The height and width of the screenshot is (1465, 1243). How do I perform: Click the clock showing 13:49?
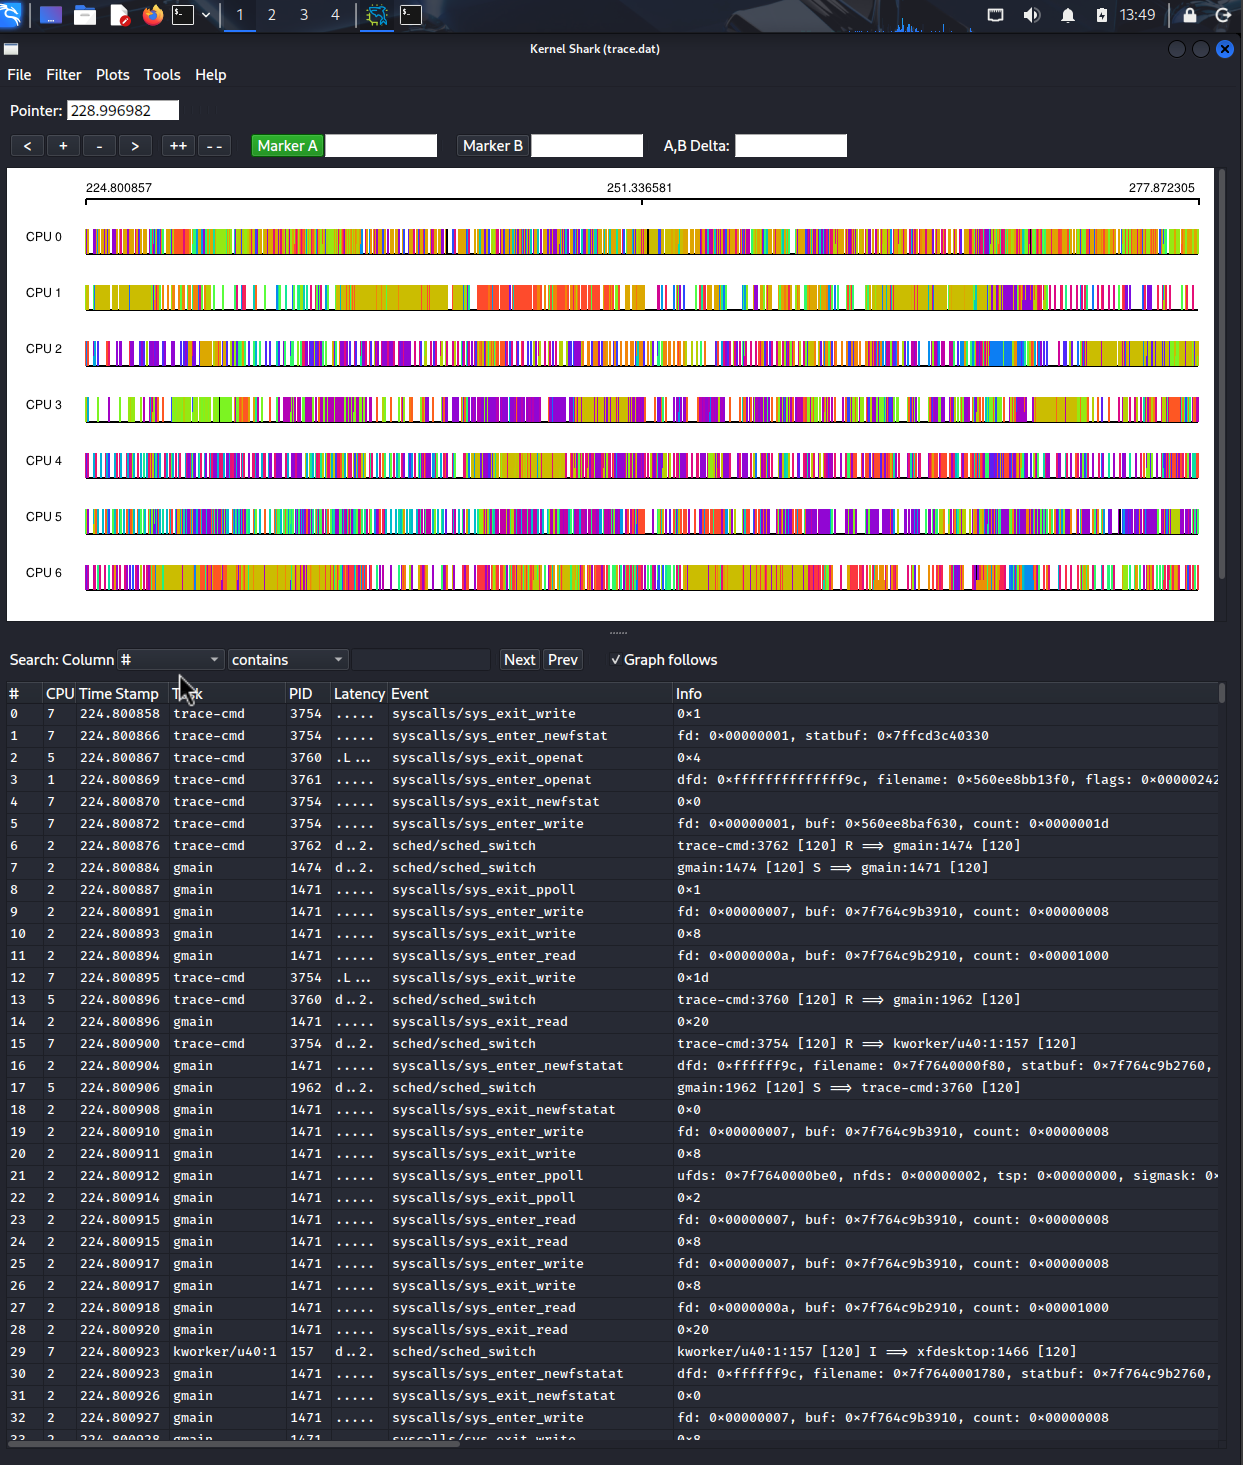pos(1137,15)
